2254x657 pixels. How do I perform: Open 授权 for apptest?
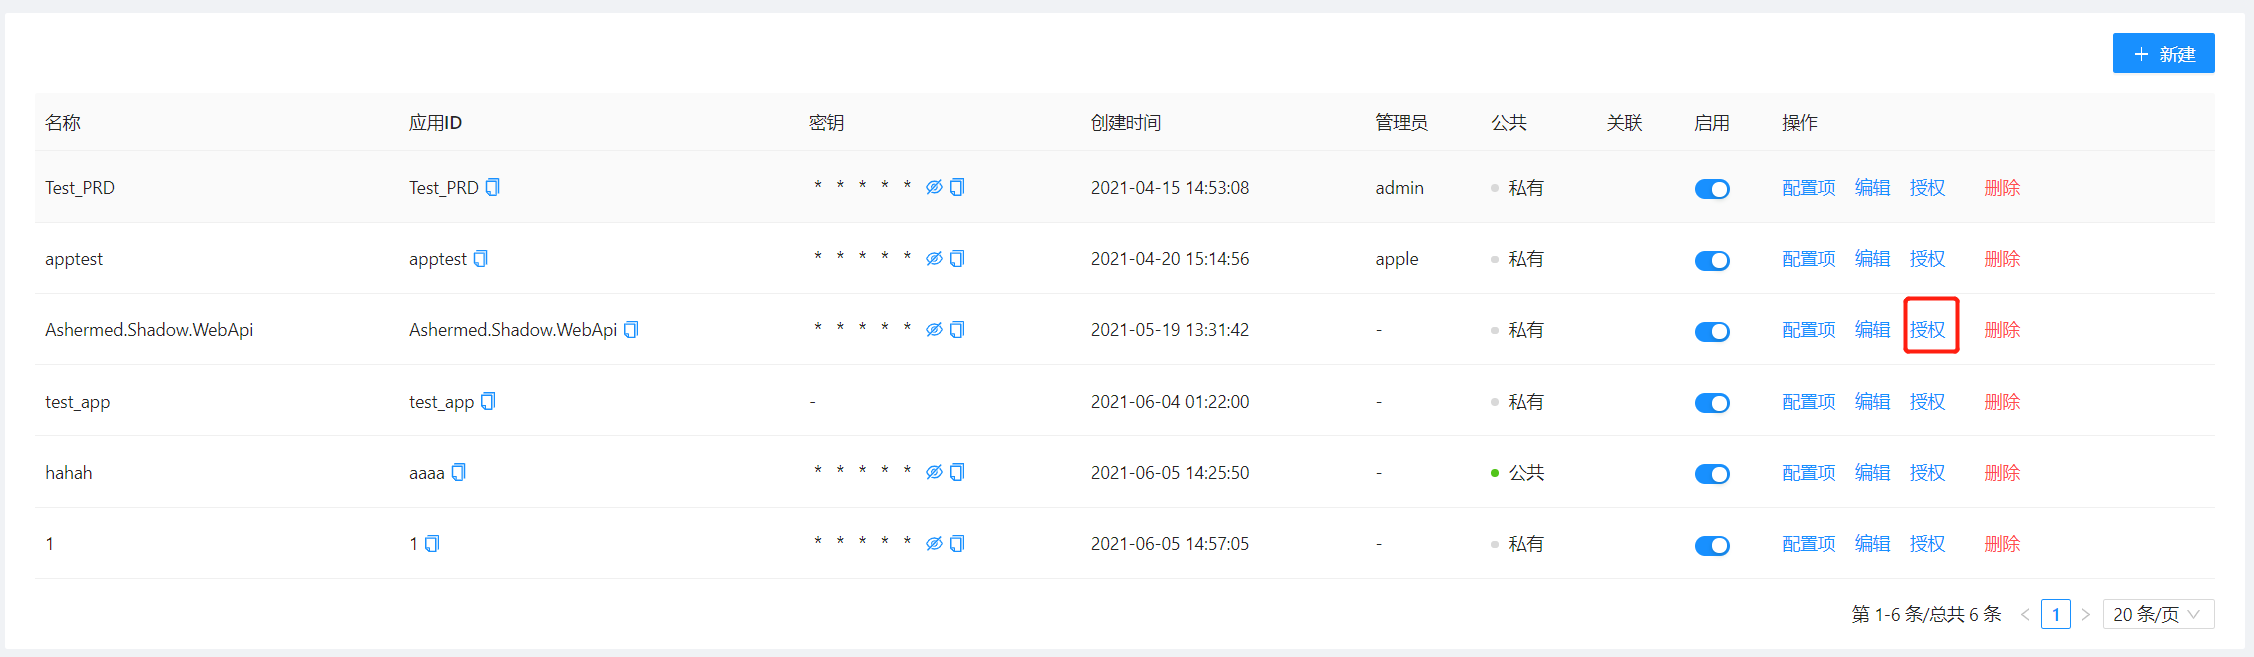point(1927,258)
